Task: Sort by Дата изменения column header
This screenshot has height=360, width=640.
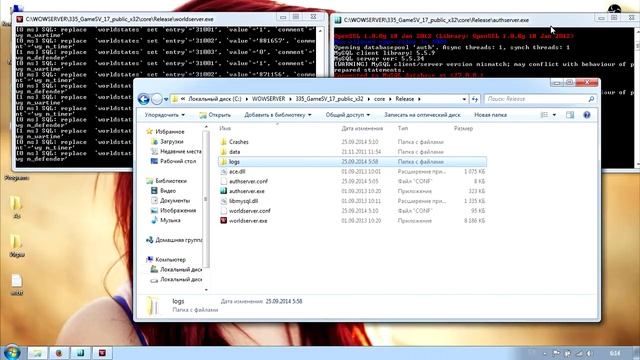Action: [x=362, y=128]
